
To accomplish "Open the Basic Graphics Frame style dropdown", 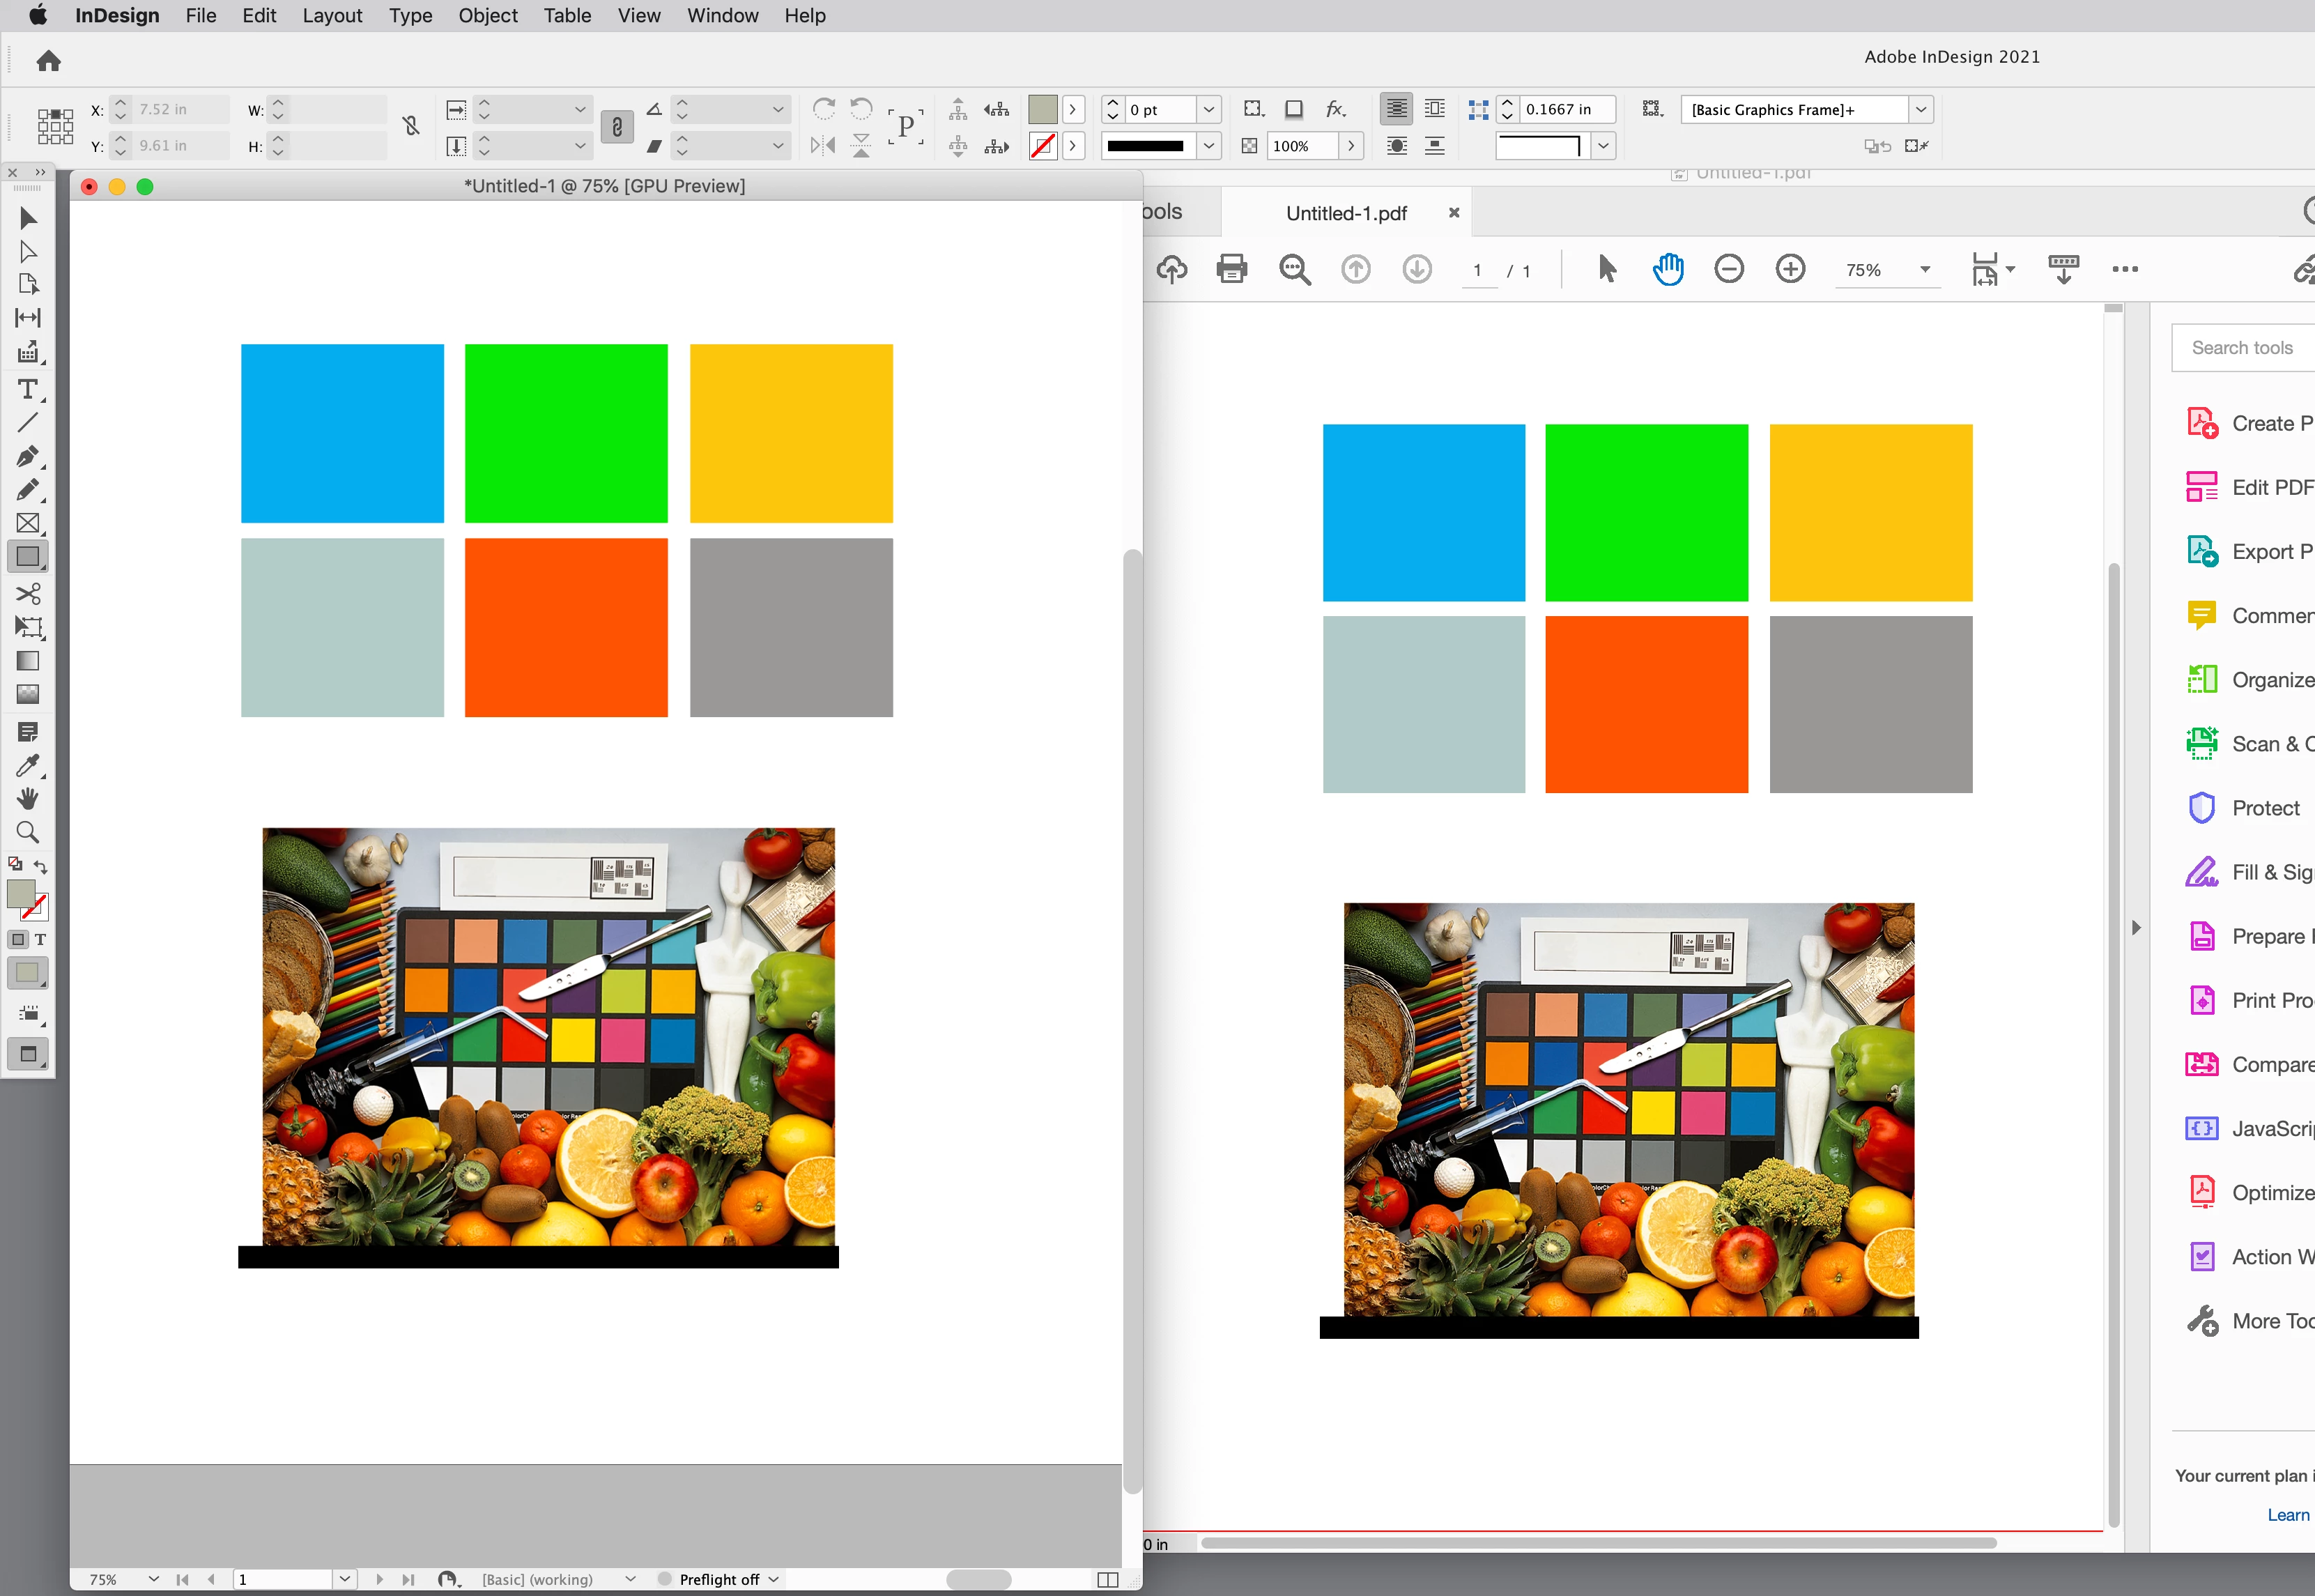I will point(1920,110).
